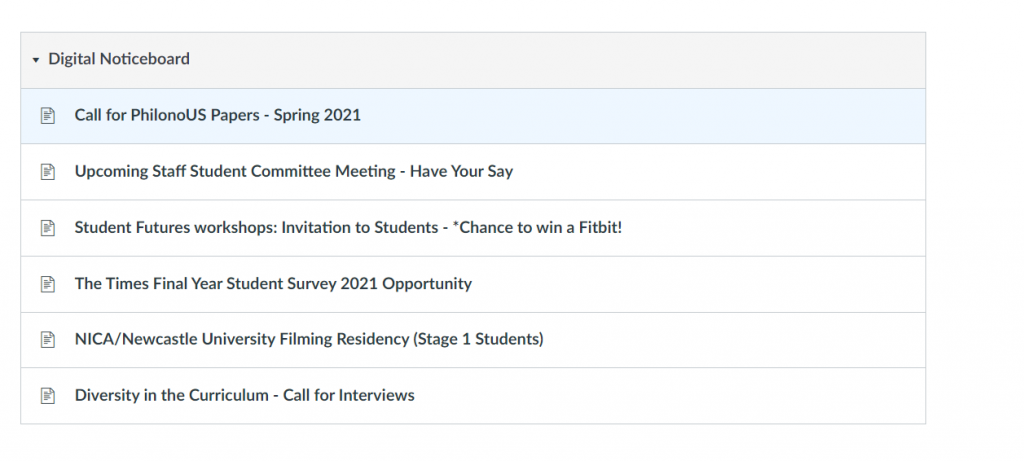This screenshot has width=1024, height=461.
Task: Click blank space in the Times Survey row
Action: point(700,284)
